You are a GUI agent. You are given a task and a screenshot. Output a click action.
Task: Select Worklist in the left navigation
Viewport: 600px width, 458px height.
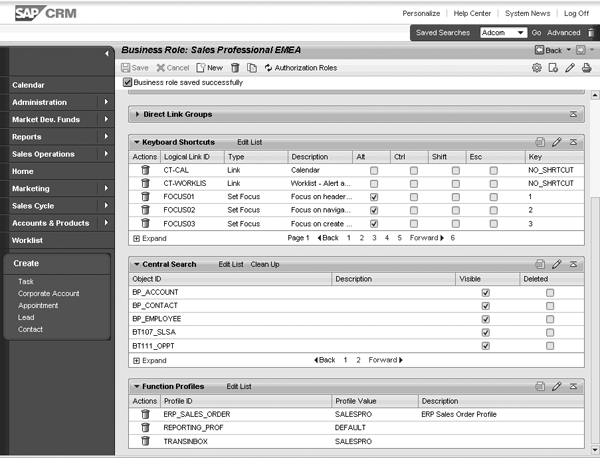[28, 240]
